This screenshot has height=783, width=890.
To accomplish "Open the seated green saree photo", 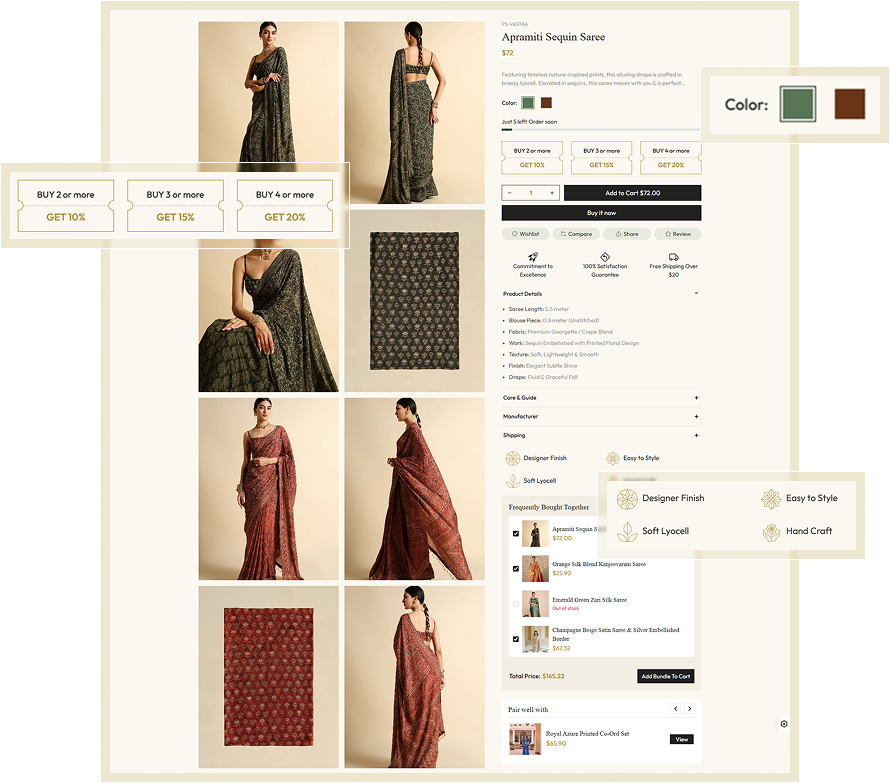I will pos(268,320).
